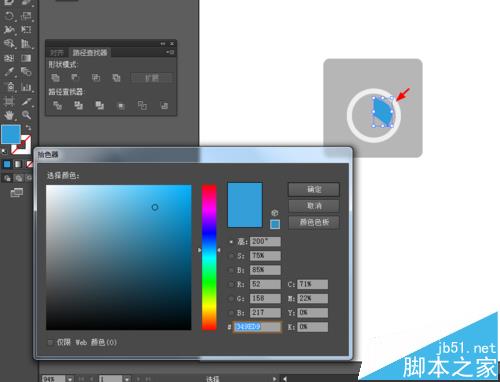The height and width of the screenshot is (382, 500).
Task: Click the C cyan percentage field
Action: tap(313, 284)
